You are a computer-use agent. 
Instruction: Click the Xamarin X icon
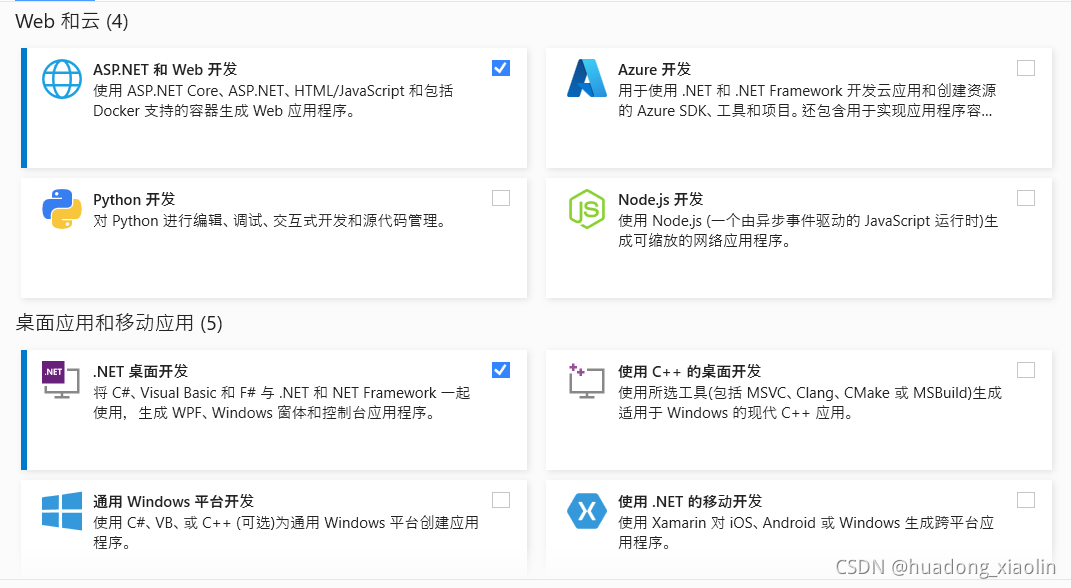587,511
